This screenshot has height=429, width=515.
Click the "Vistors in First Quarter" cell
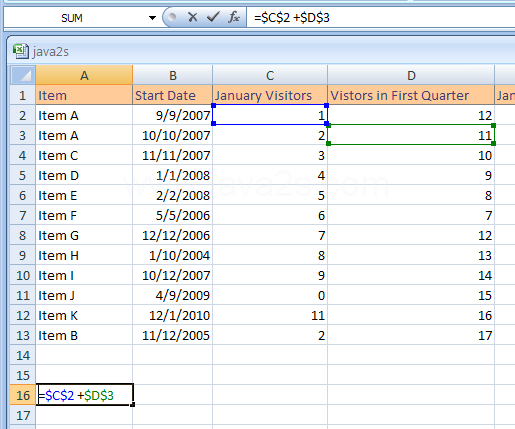[411, 95]
